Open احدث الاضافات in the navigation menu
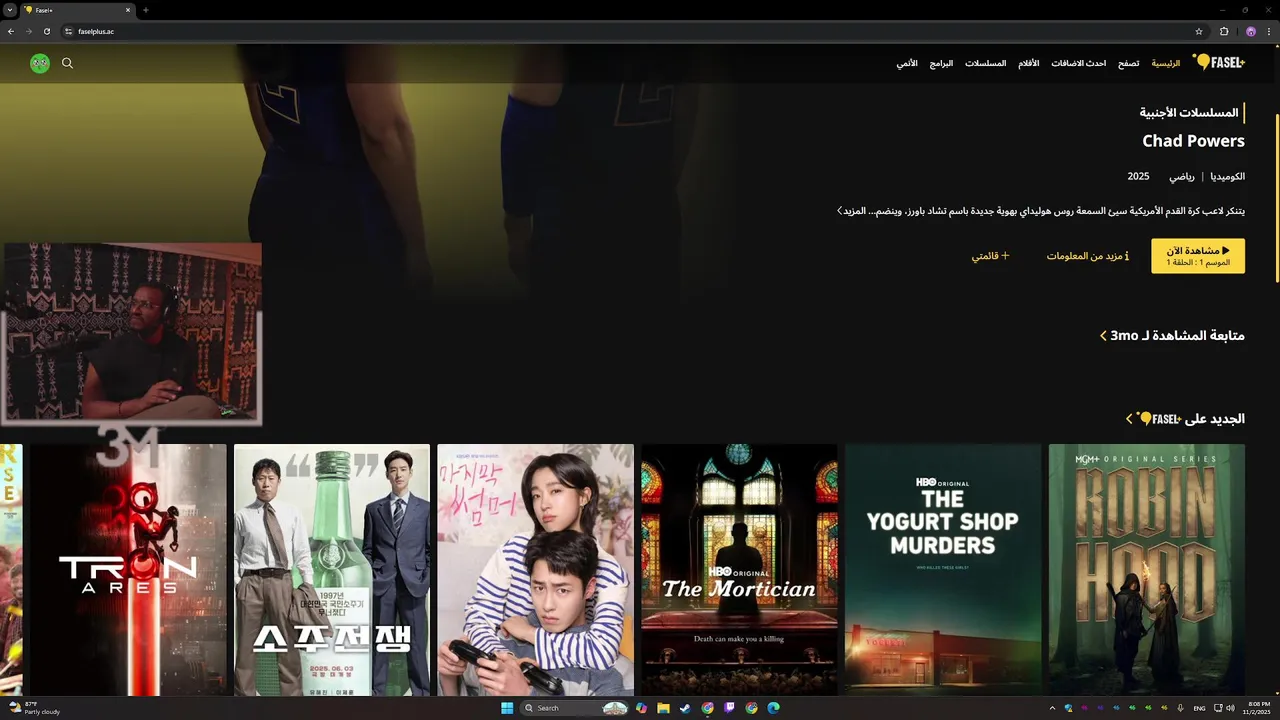 tap(1078, 63)
